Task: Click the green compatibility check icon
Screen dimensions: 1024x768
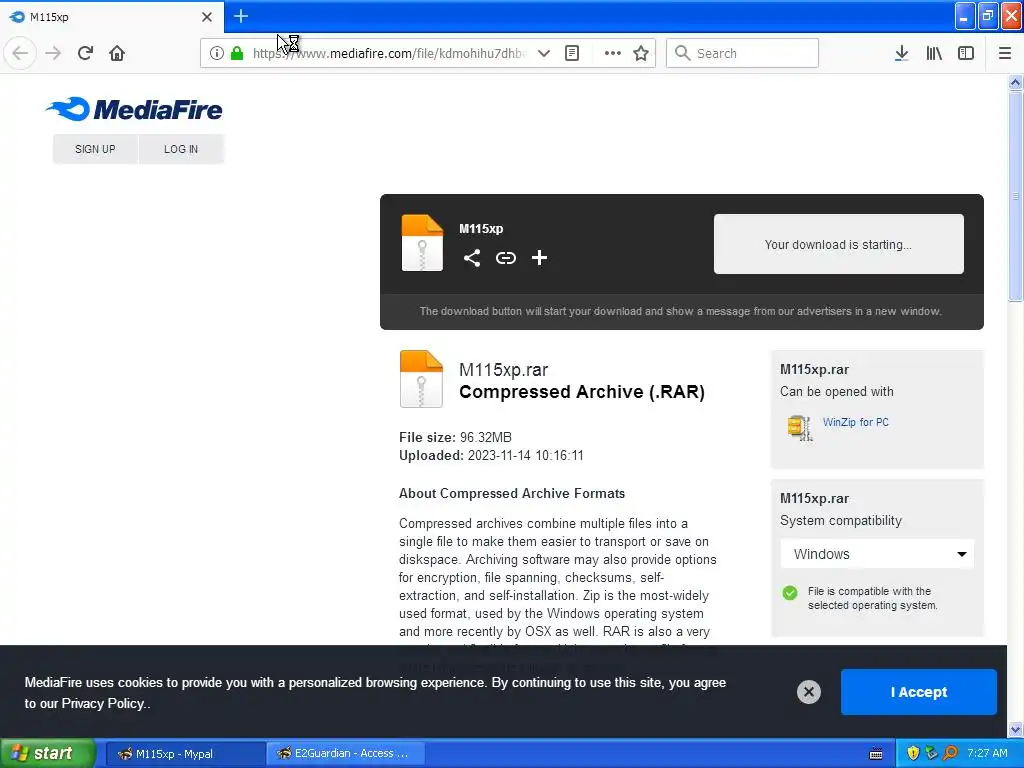Action: 790,593
